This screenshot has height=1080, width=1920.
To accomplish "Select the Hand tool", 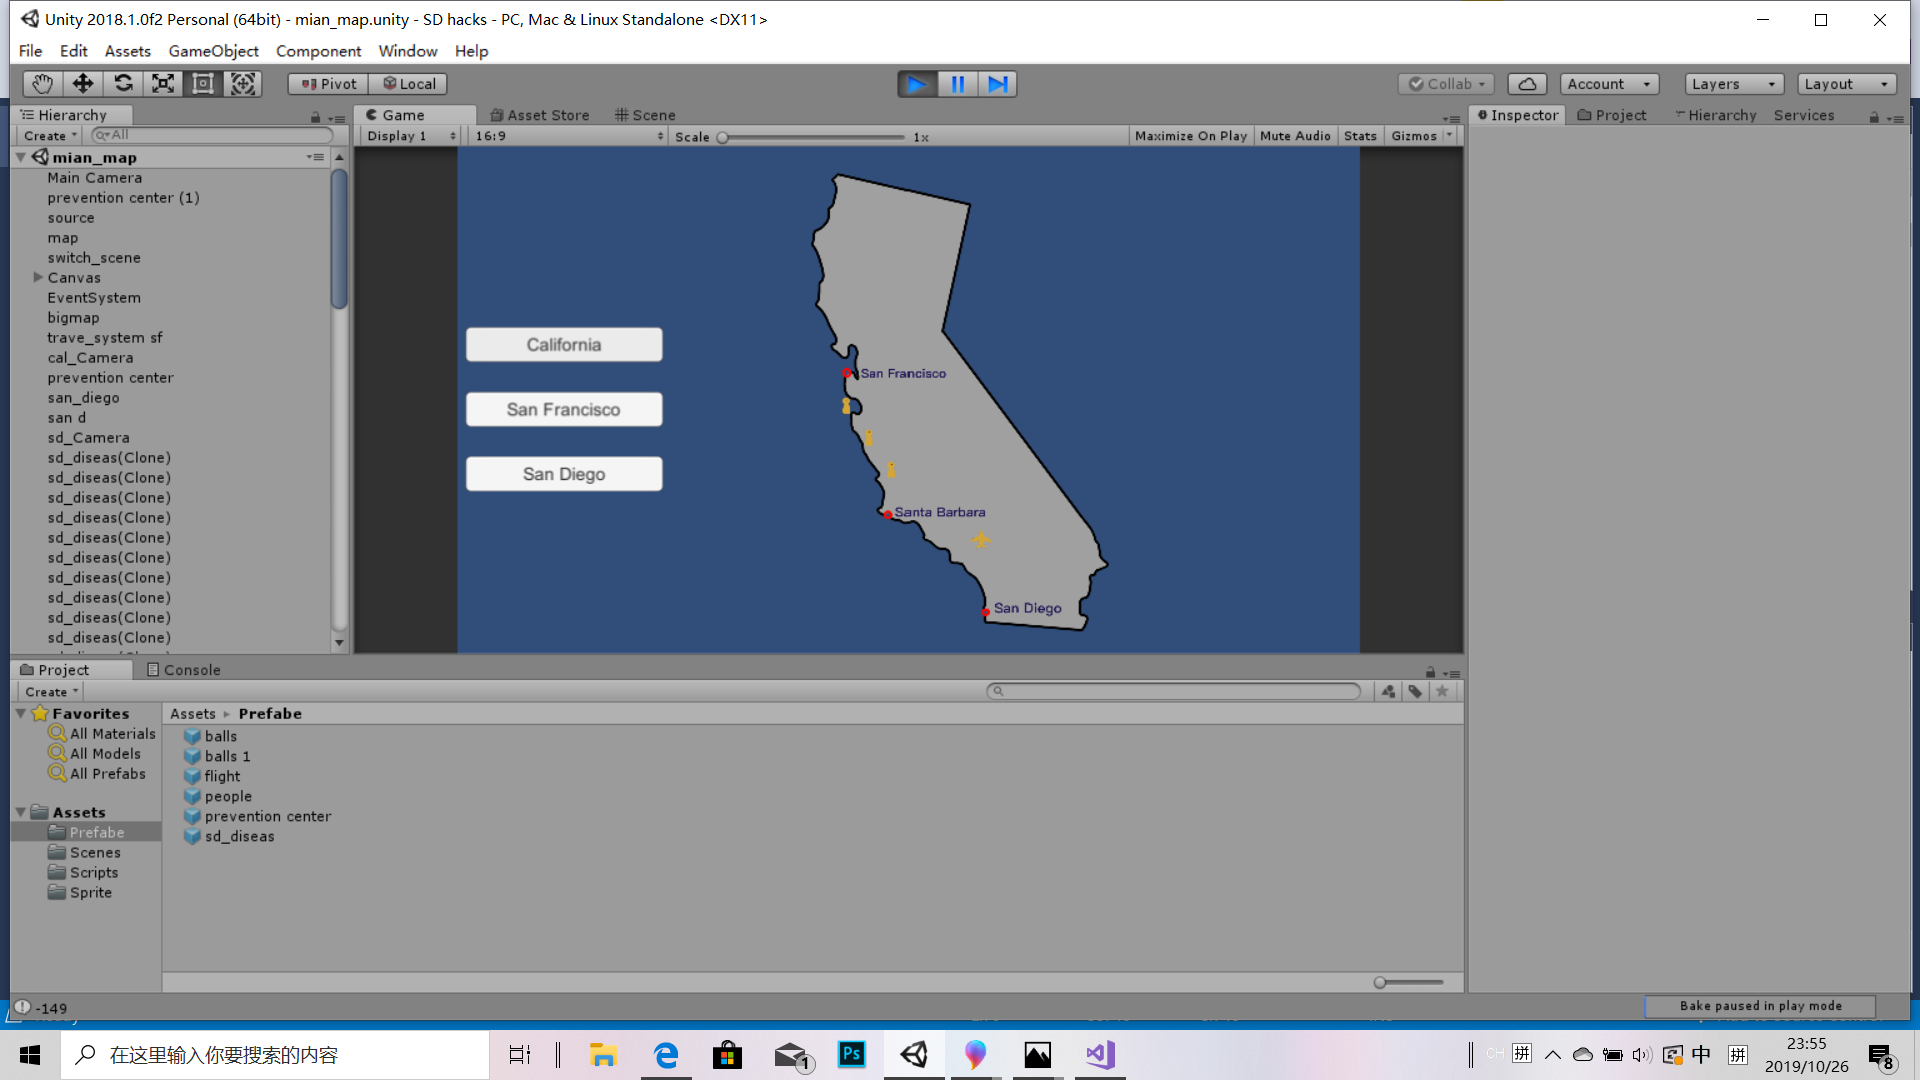I will pos(42,84).
